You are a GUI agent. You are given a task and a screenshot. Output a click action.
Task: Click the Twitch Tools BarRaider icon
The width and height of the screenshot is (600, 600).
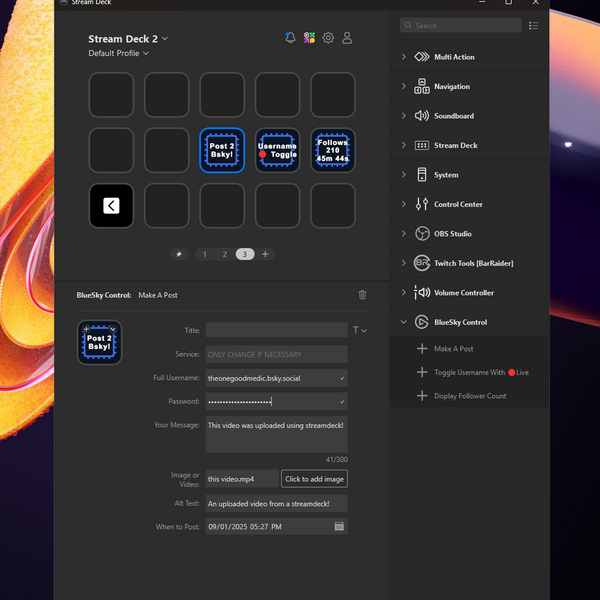[422, 263]
